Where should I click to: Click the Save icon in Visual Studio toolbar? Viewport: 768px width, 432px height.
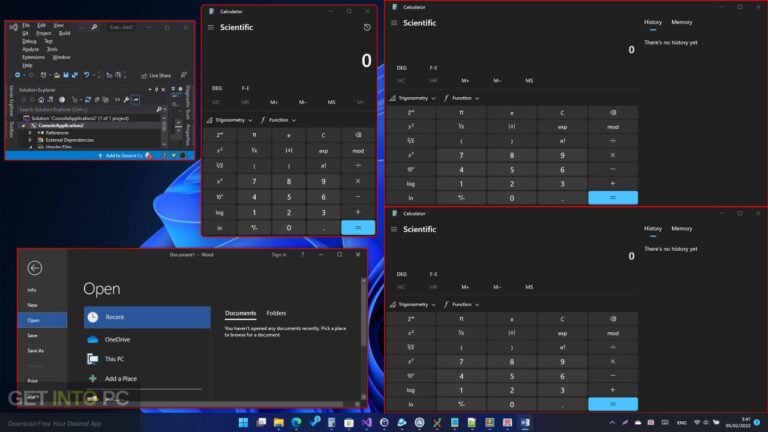click(x=65, y=75)
